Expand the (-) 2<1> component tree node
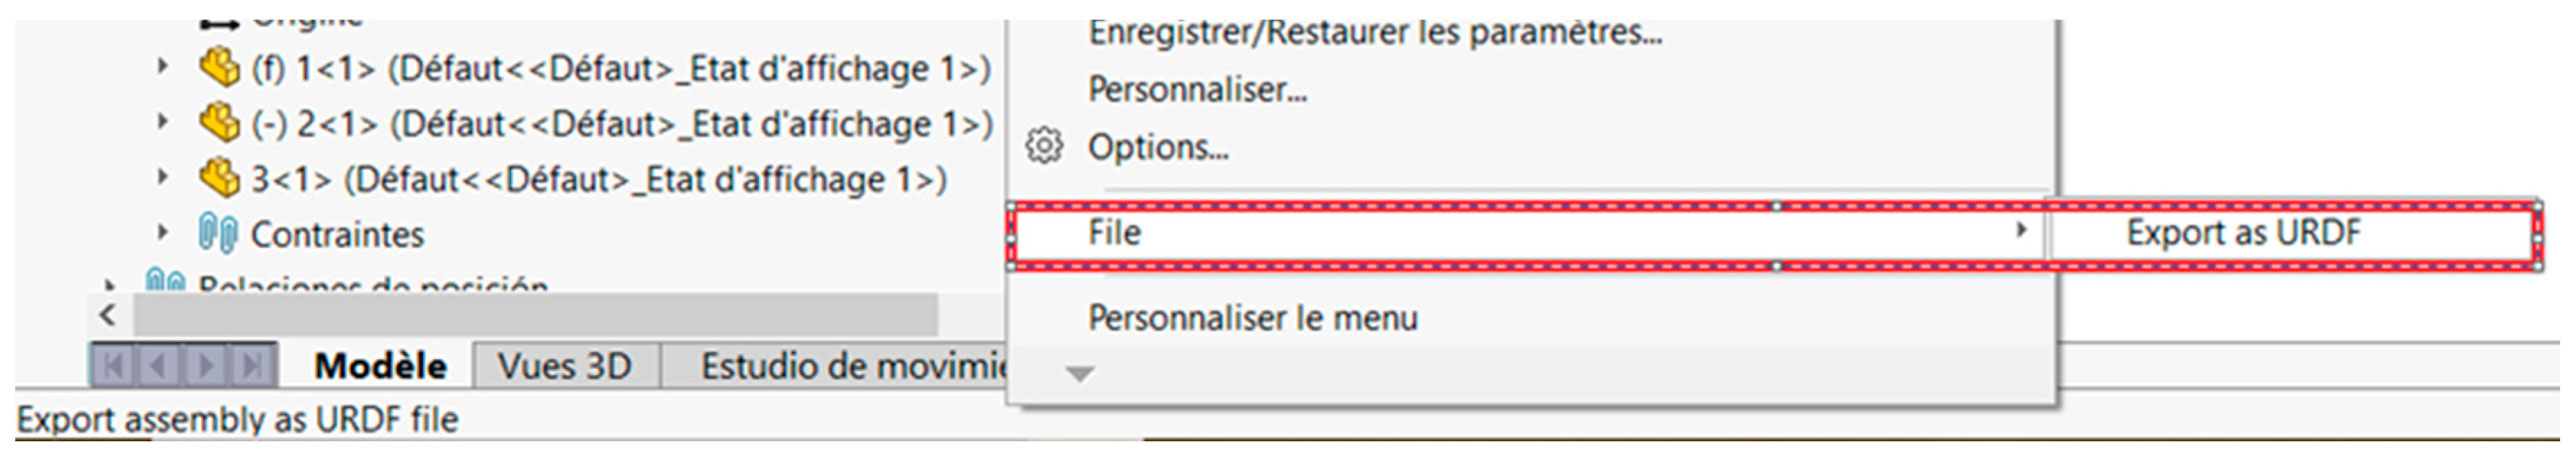Viewport: 2576px width, 470px height. click(162, 122)
